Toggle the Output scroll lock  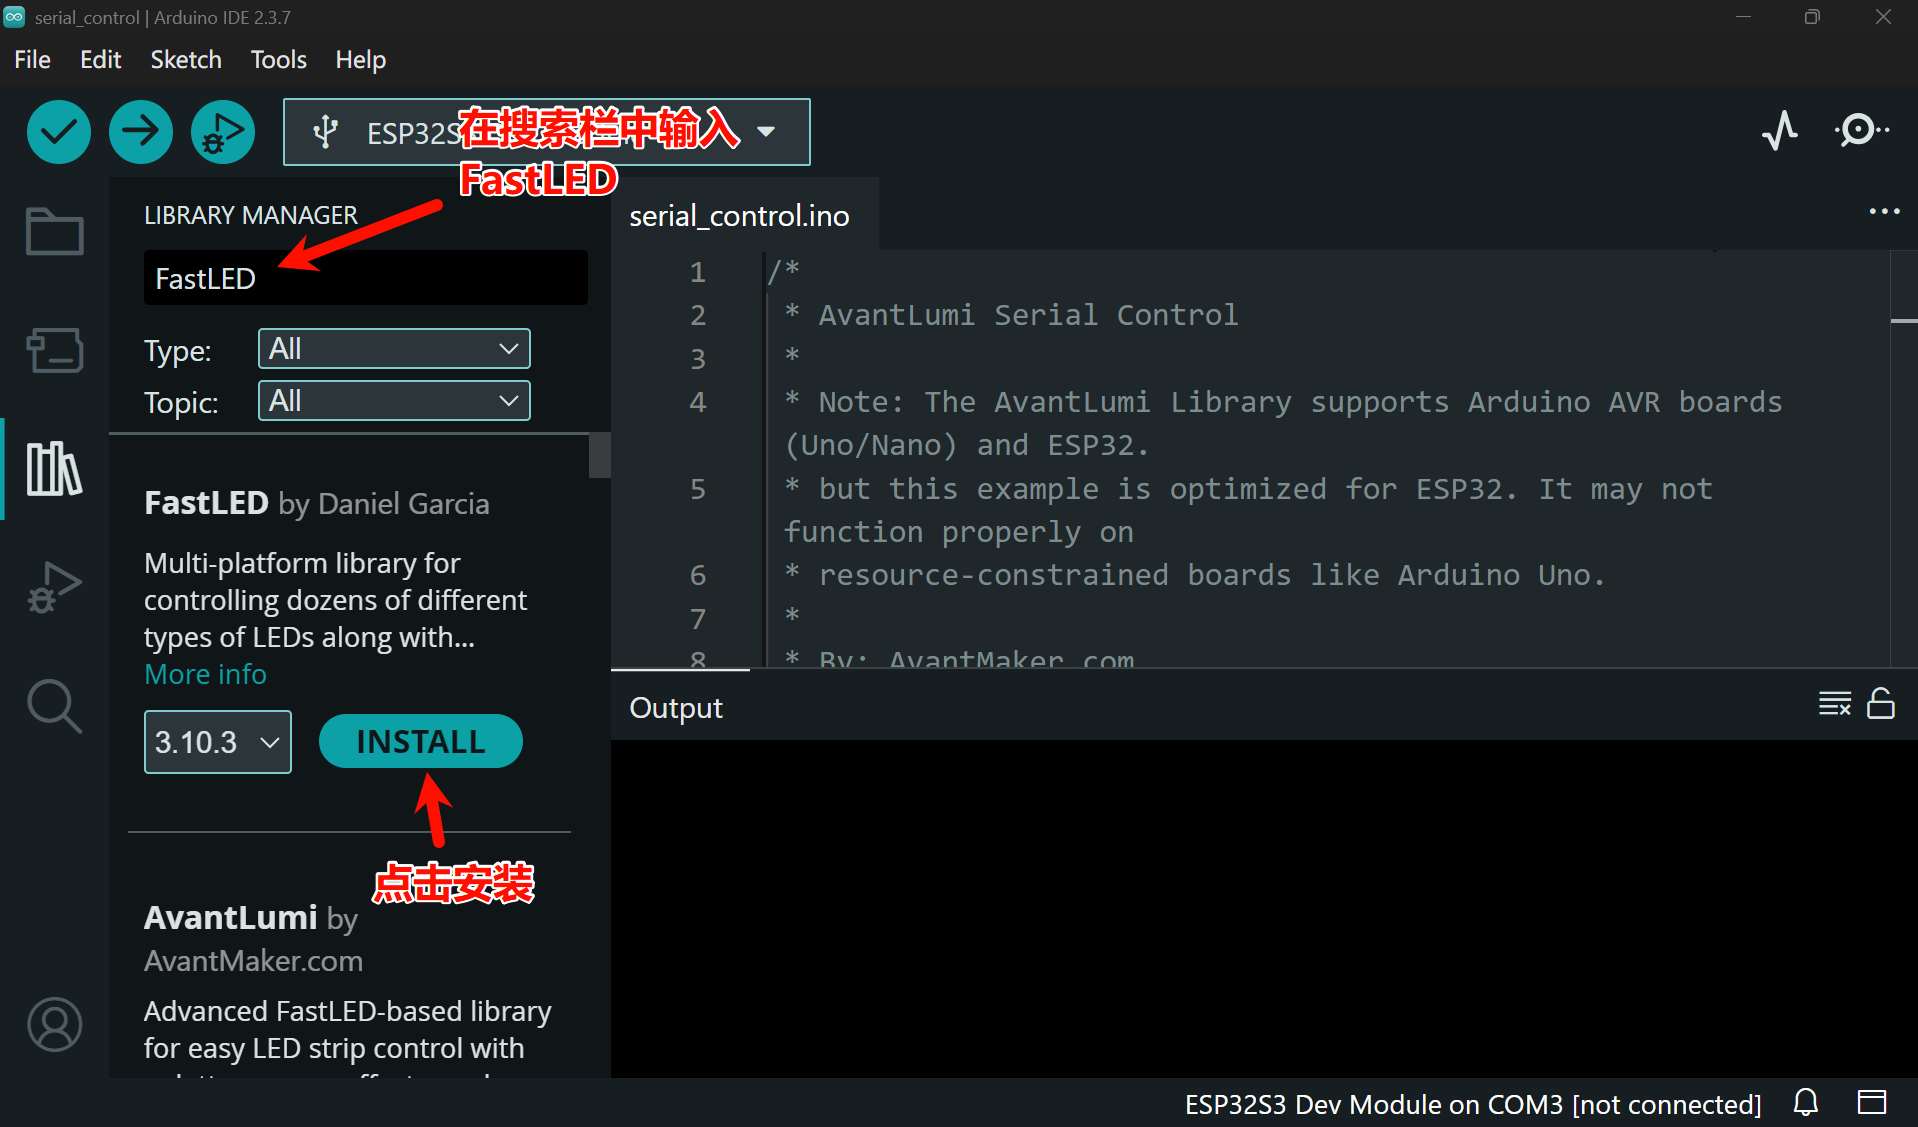point(1881,704)
